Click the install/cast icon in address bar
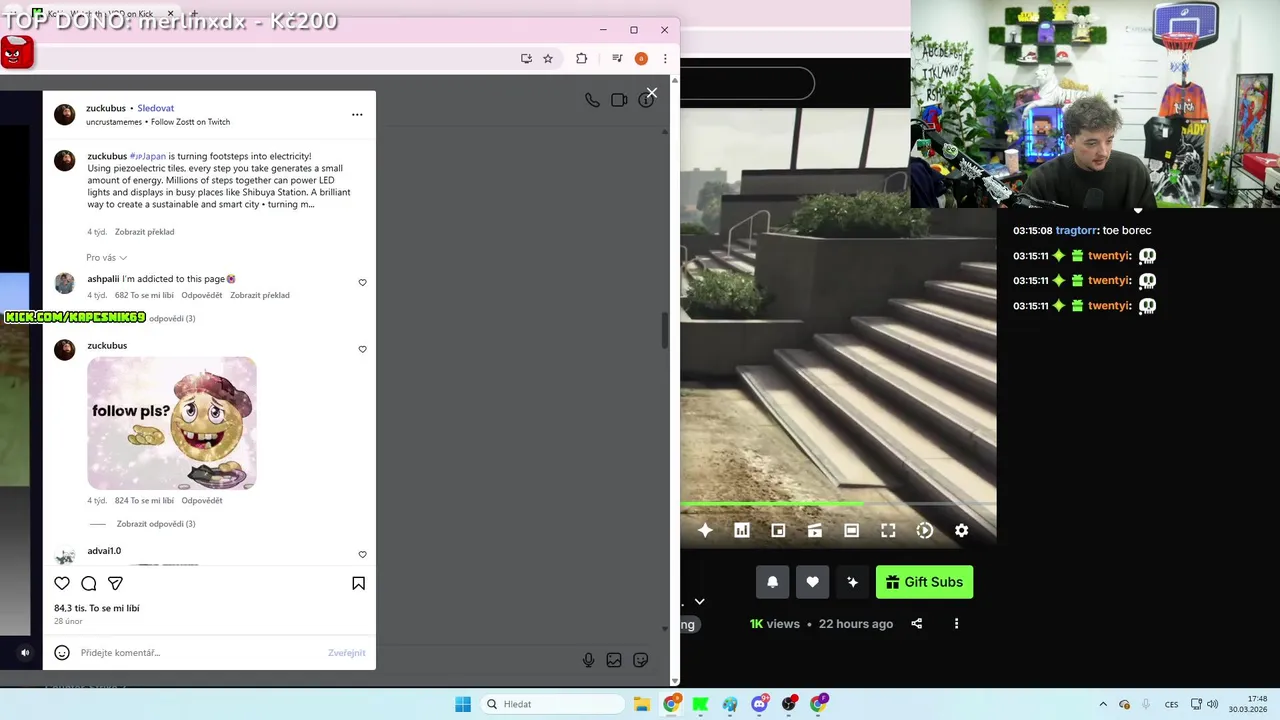Image resolution: width=1280 pixels, height=720 pixels. [x=526, y=59]
